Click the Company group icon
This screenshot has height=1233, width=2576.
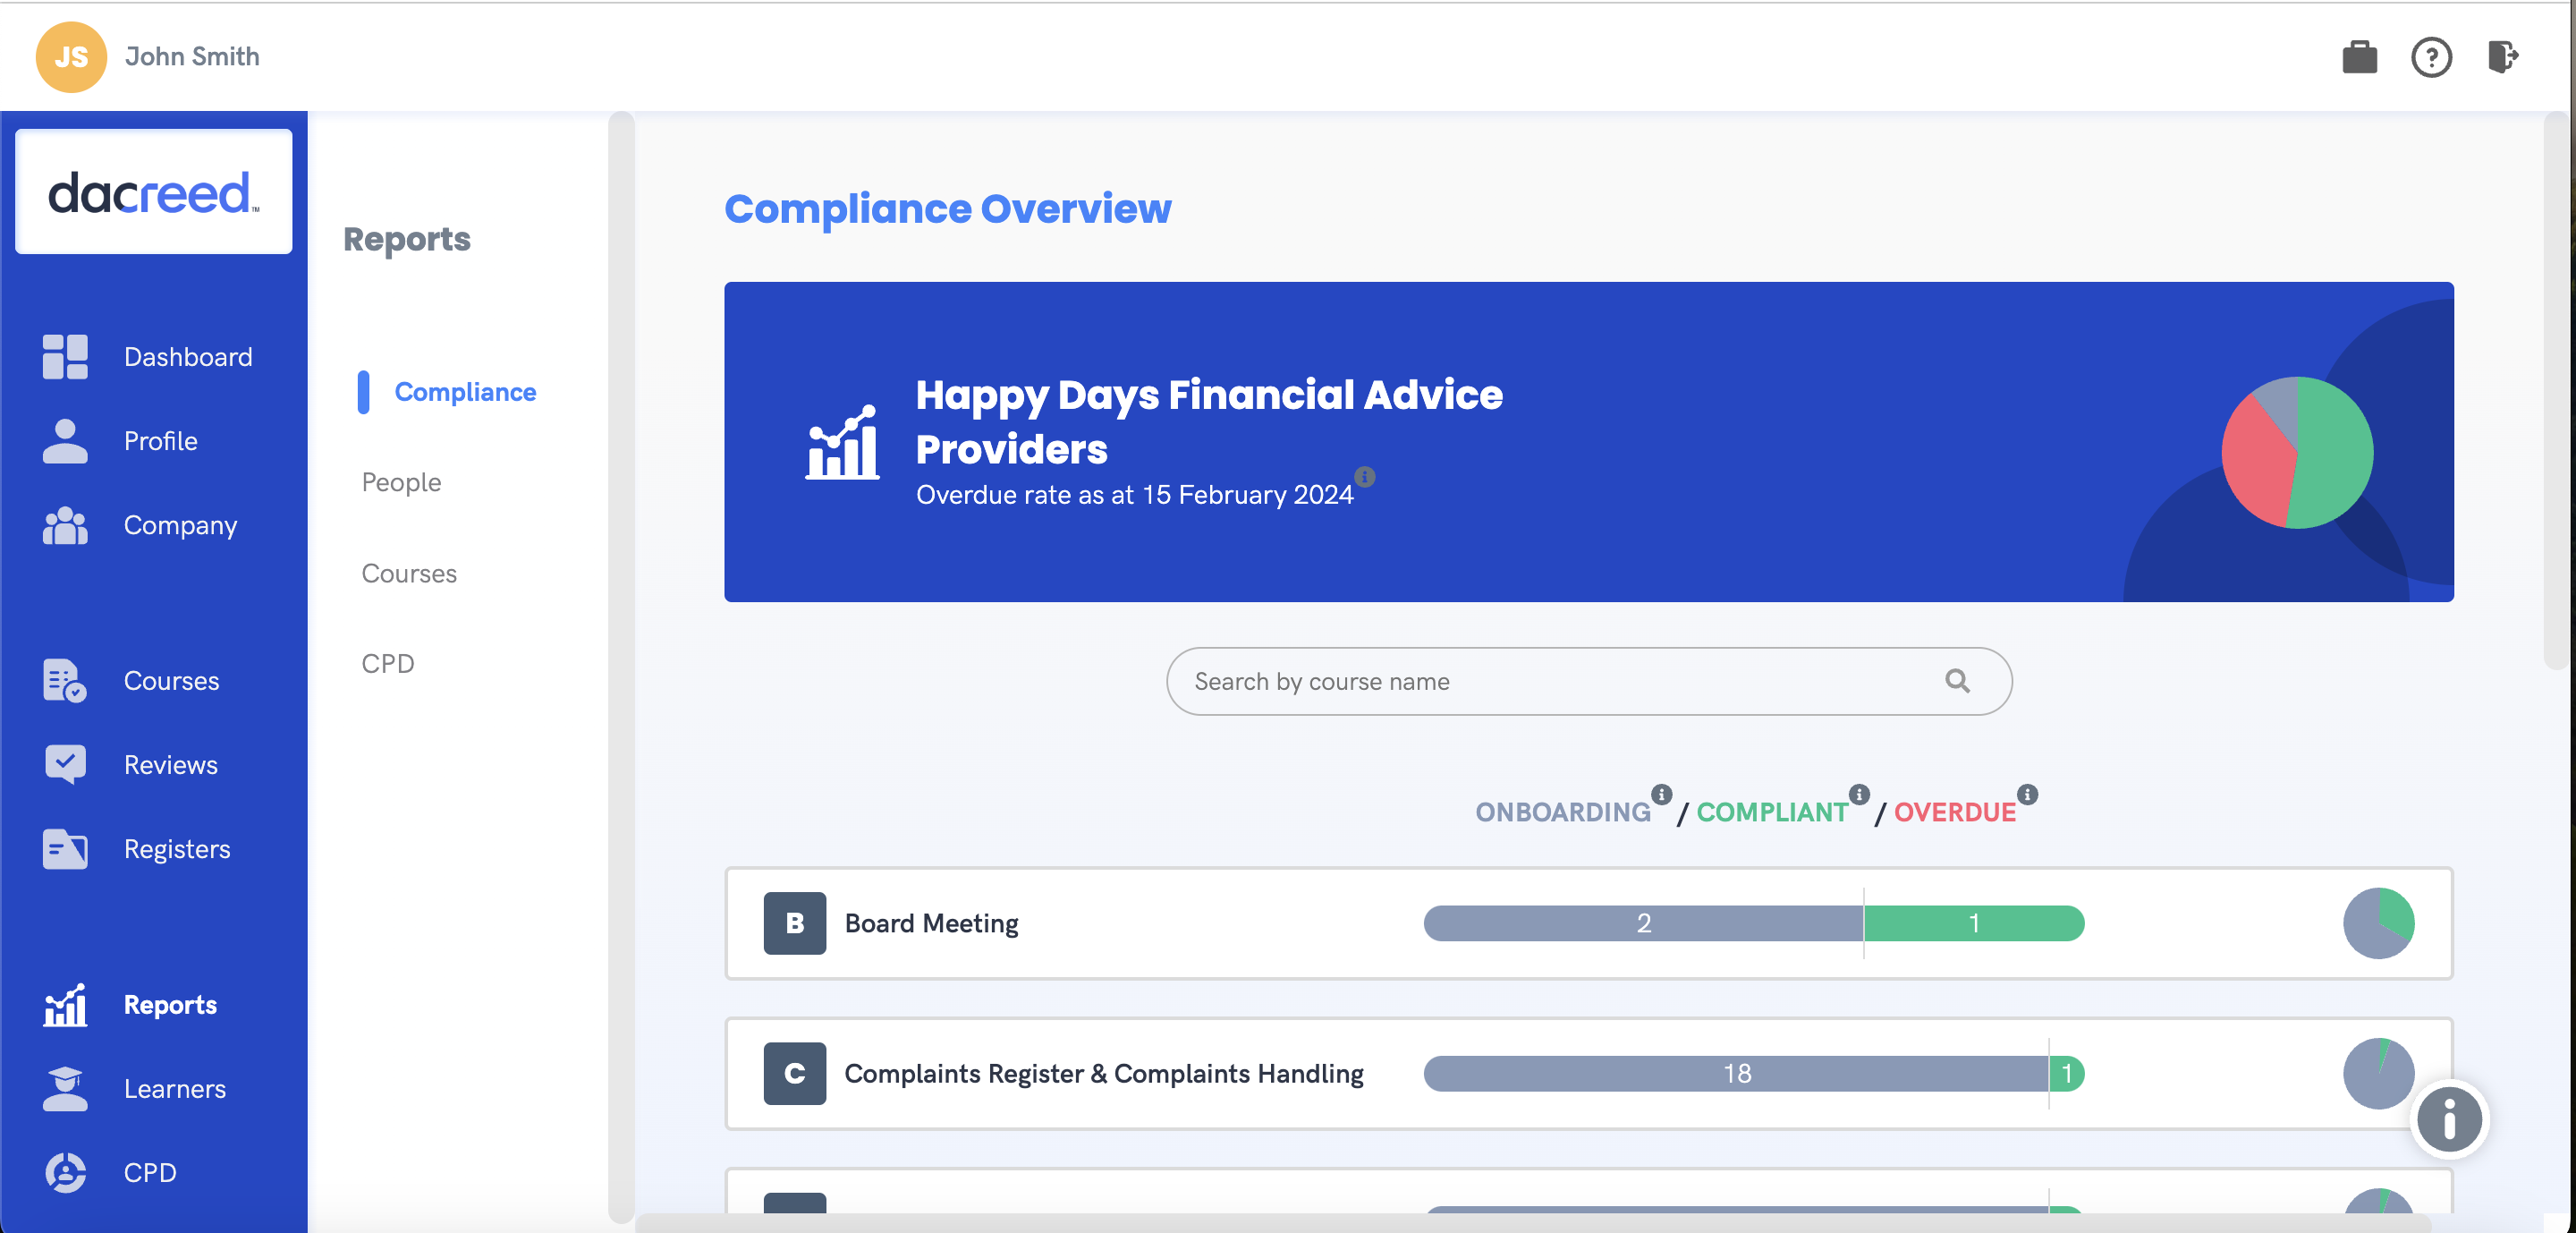(x=65, y=525)
